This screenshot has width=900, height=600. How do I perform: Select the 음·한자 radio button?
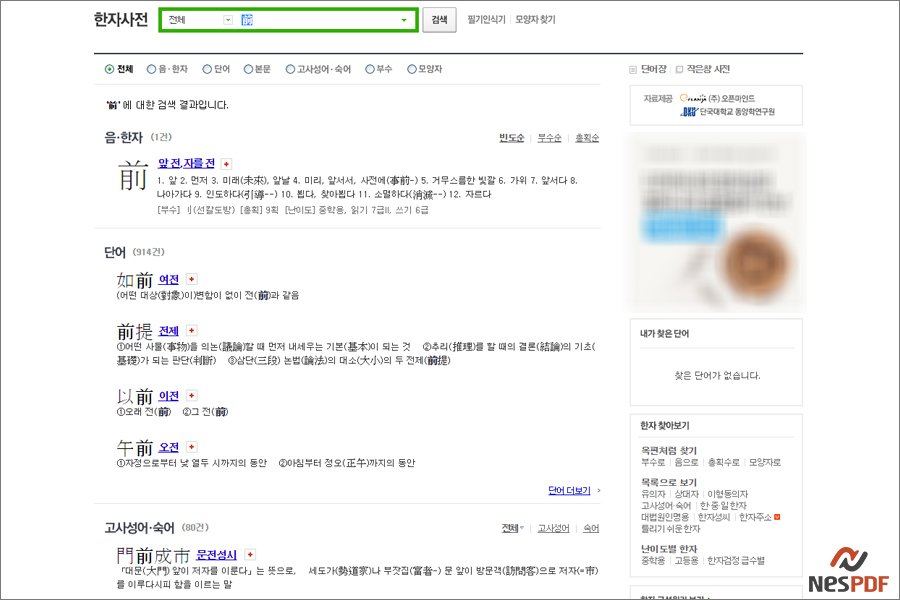coord(151,69)
